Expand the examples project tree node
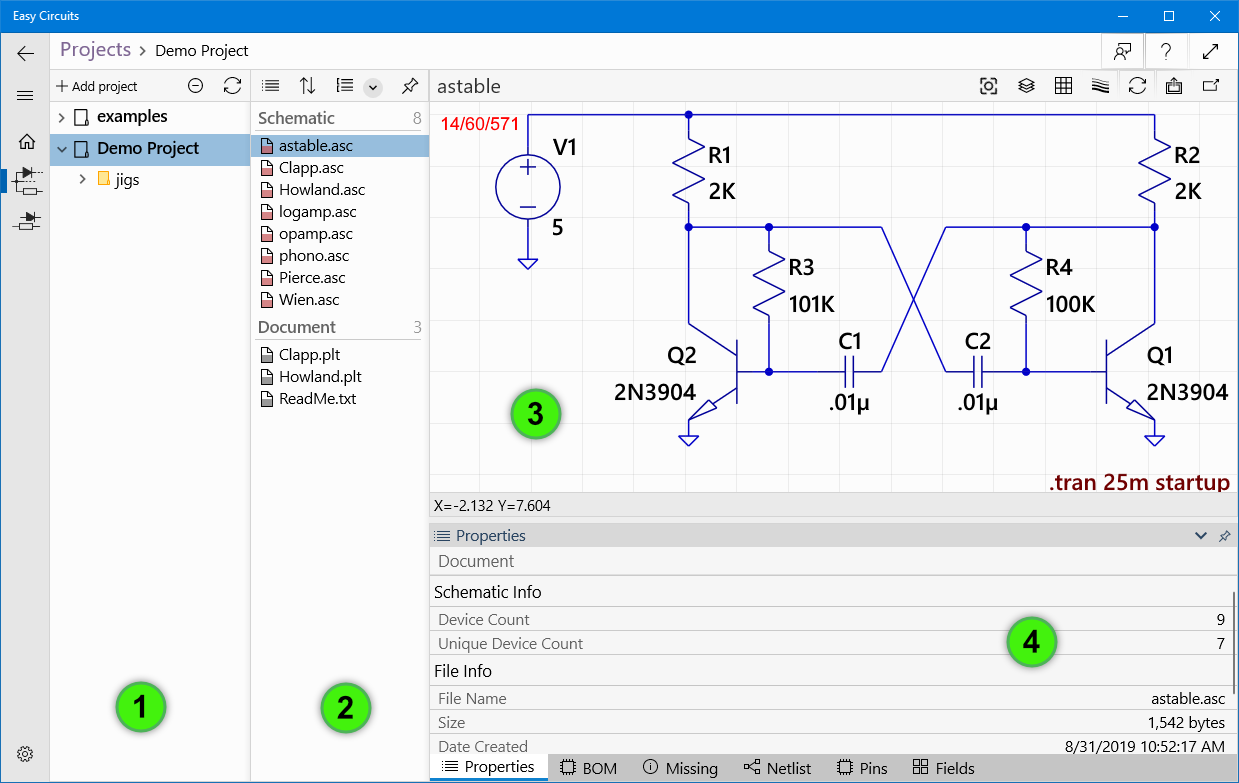This screenshot has width=1239, height=783. (62, 117)
